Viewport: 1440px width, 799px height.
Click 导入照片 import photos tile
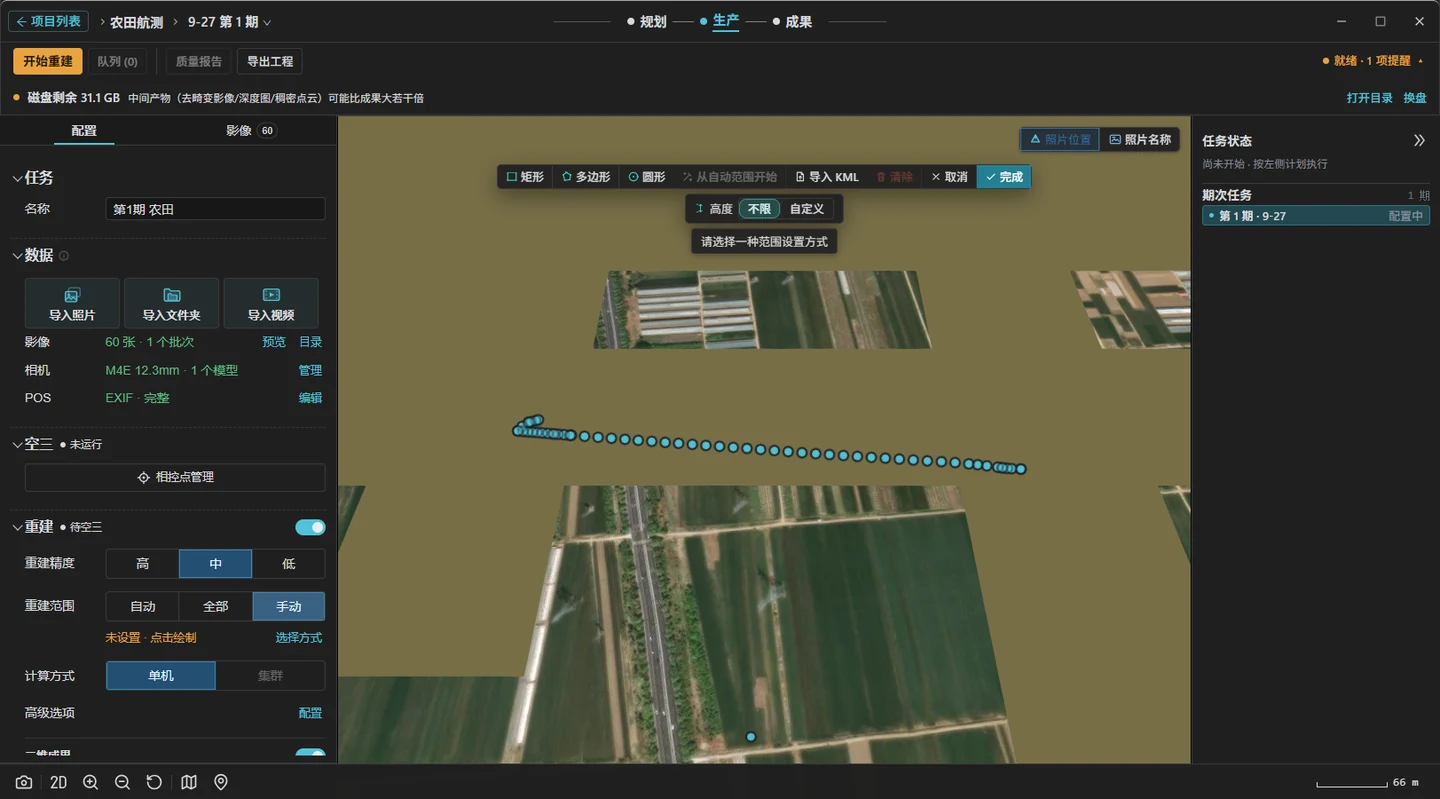click(72, 303)
